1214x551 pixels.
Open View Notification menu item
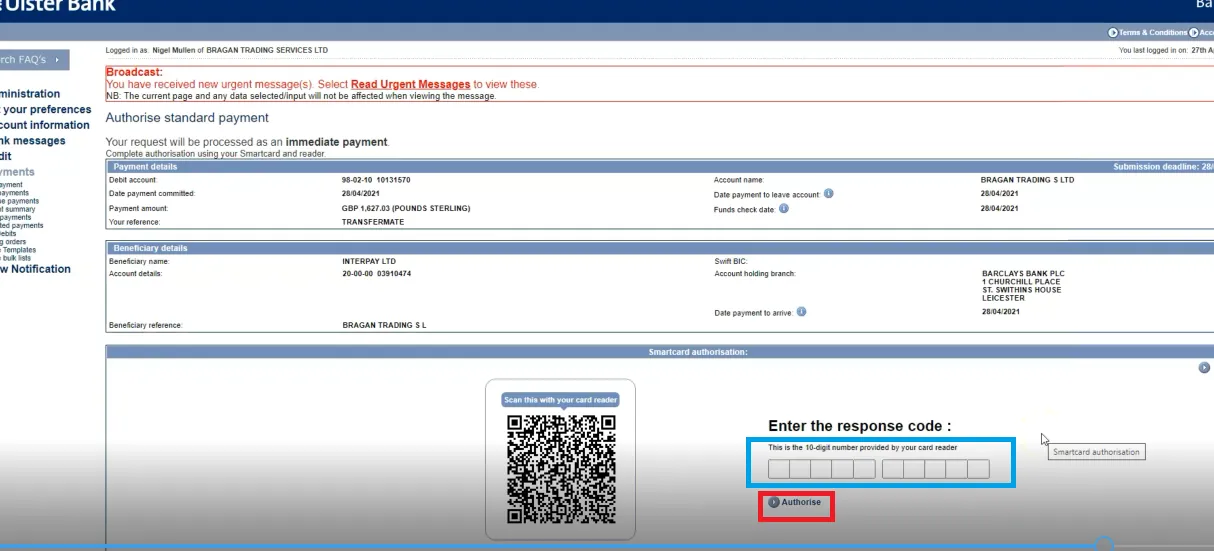[35, 269]
